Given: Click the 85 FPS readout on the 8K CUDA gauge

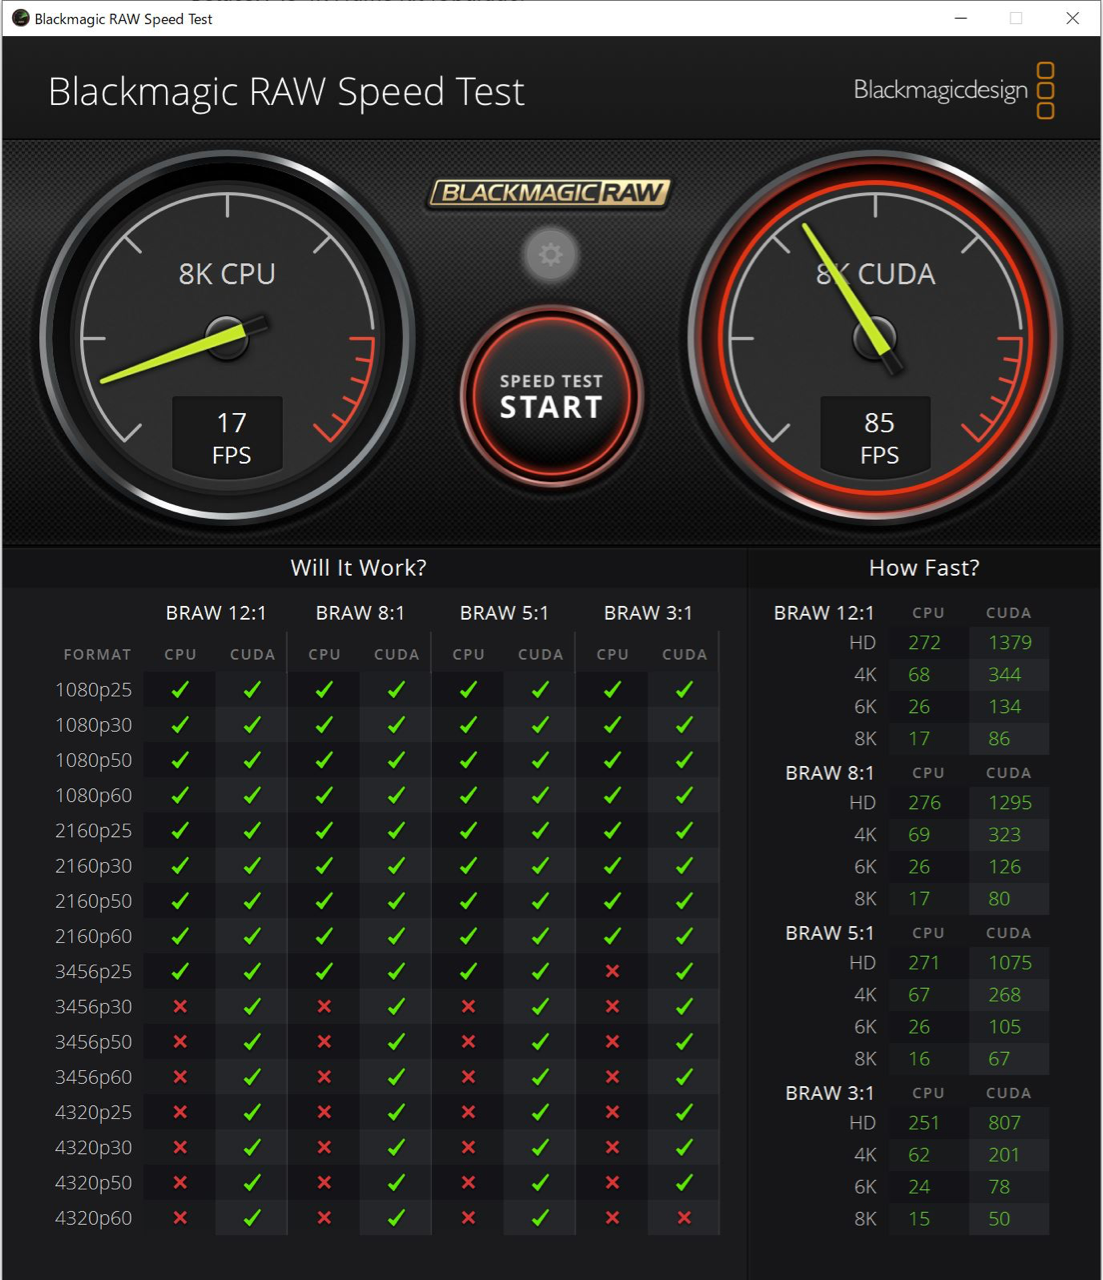Looking at the screenshot, I should pos(879,437).
